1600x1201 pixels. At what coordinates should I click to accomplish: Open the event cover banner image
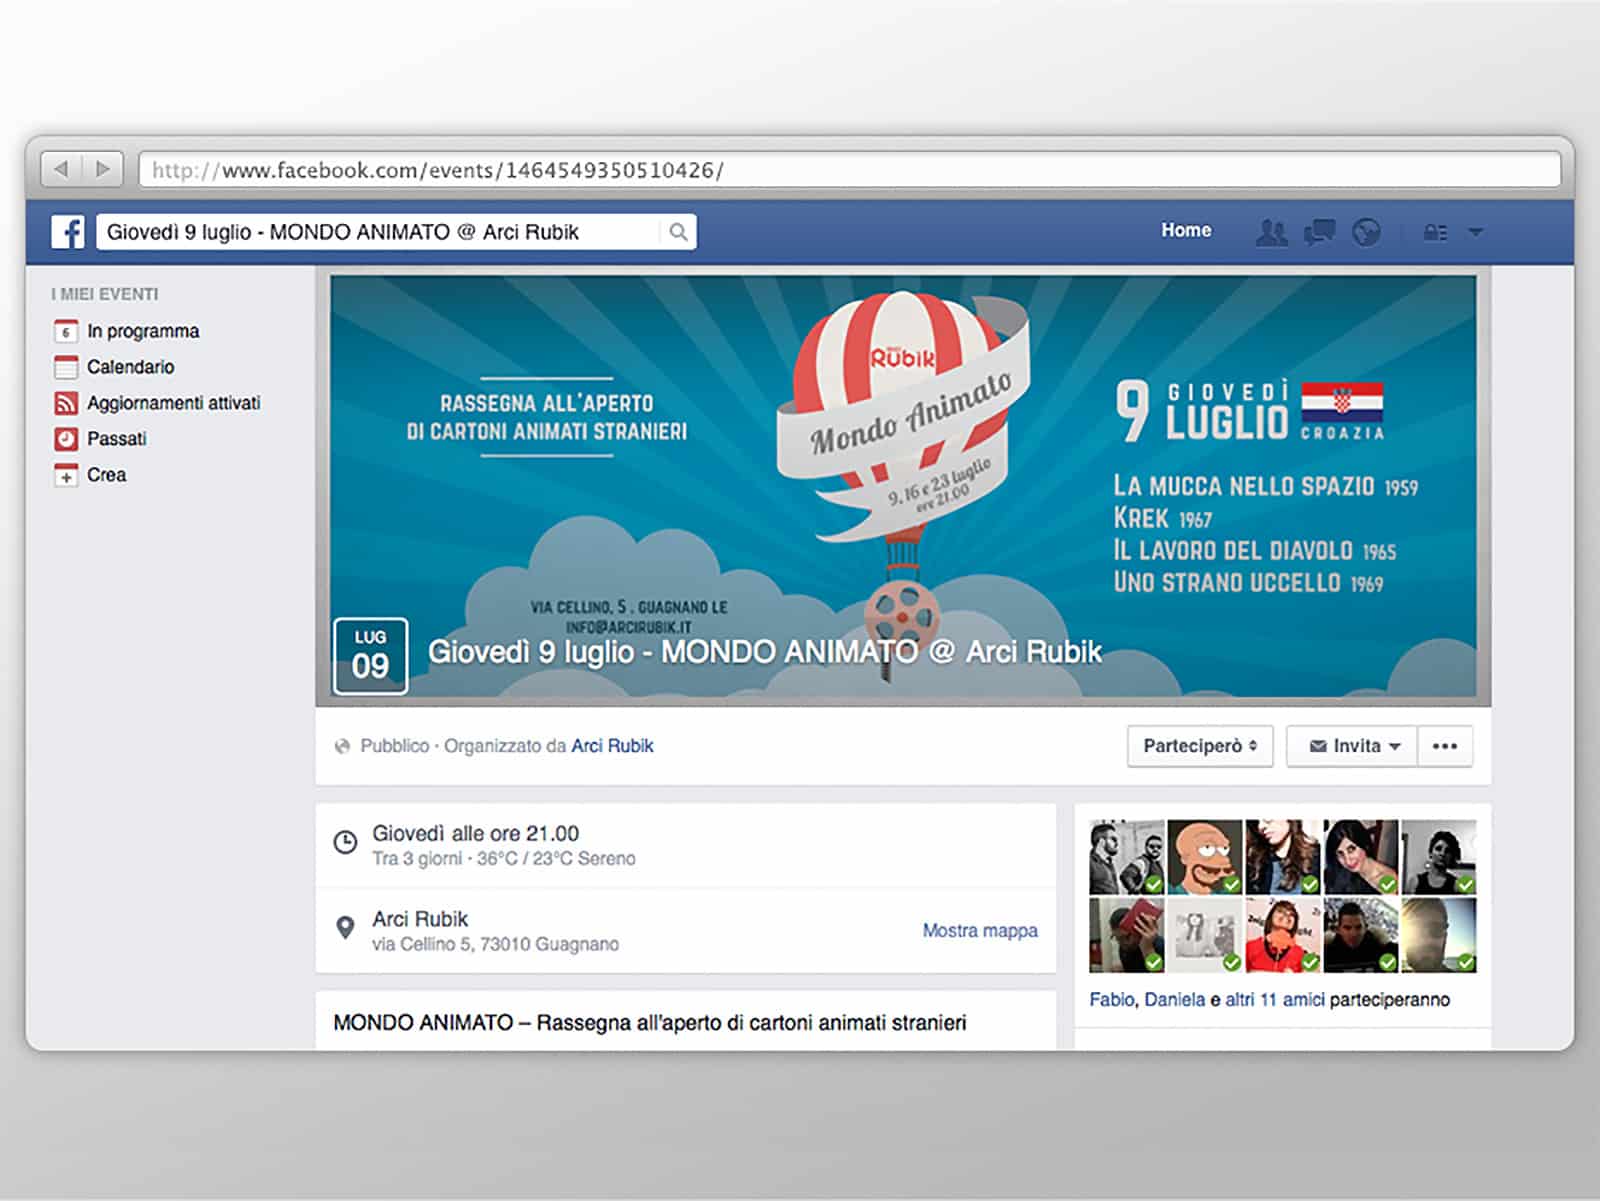(903, 486)
